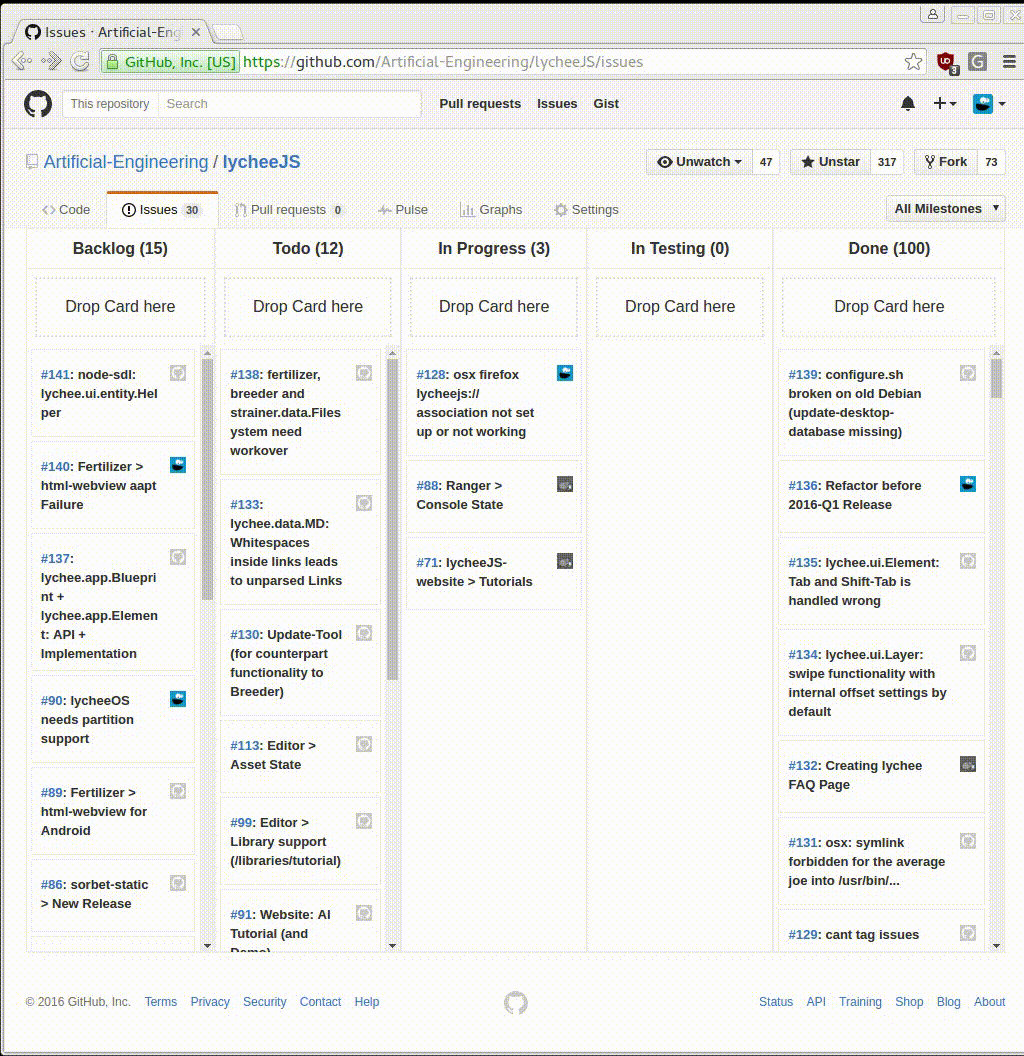Open the GitHub Octocat home logo
Viewport: 1024px width, 1056px height.
click(38, 104)
